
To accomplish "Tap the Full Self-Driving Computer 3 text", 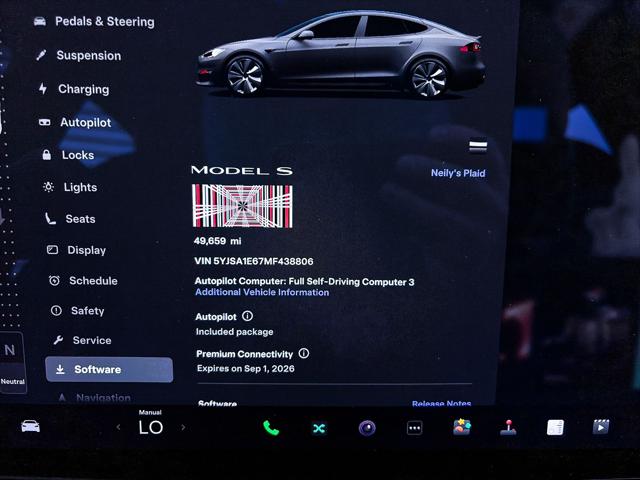I will click(351, 282).
